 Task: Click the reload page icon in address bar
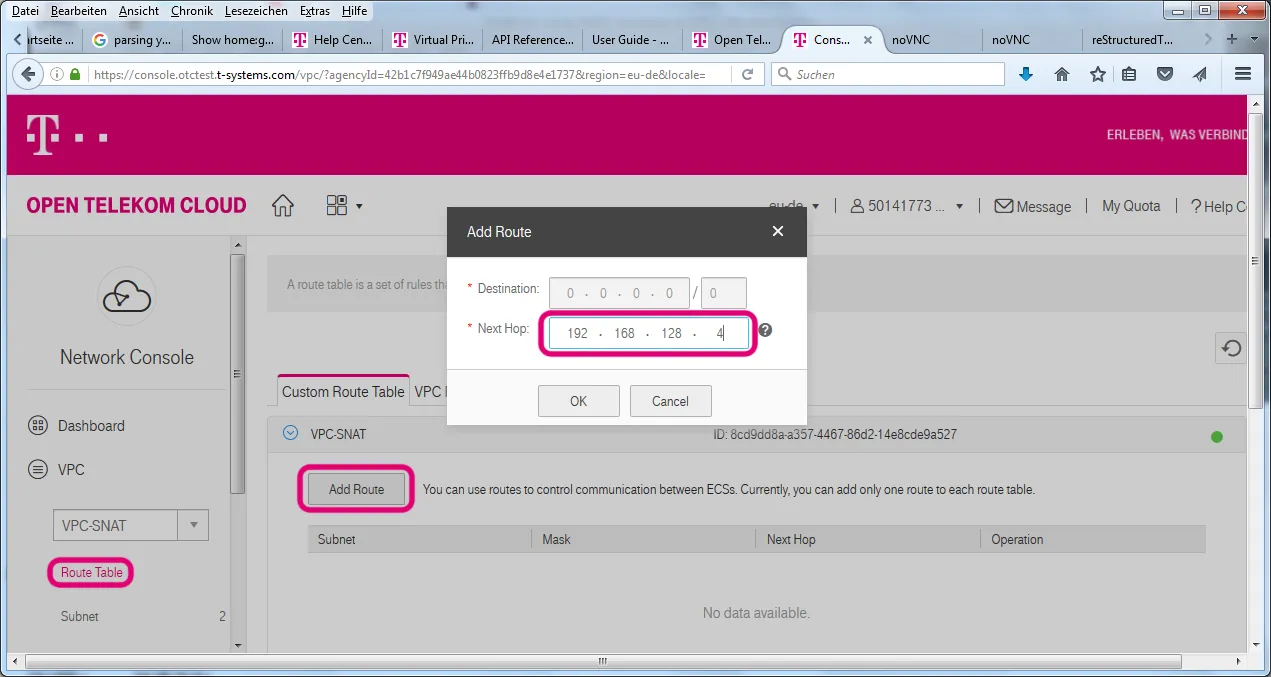[x=746, y=74]
